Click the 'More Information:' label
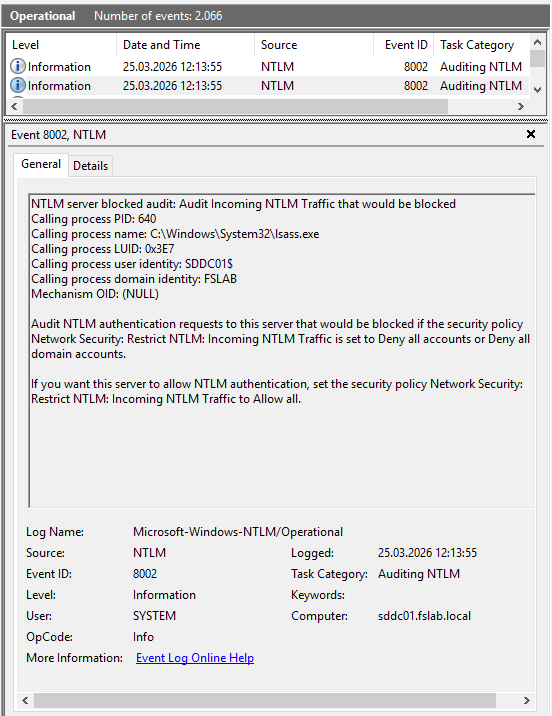The image size is (552, 716). point(74,658)
